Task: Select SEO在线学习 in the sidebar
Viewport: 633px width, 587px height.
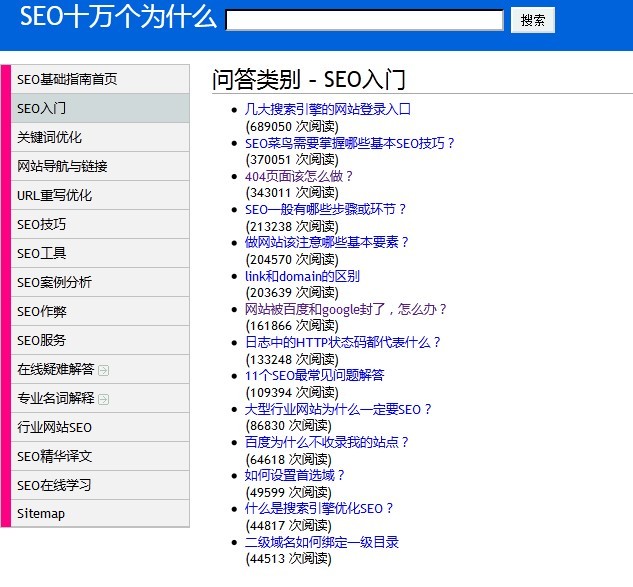Action: coord(100,486)
